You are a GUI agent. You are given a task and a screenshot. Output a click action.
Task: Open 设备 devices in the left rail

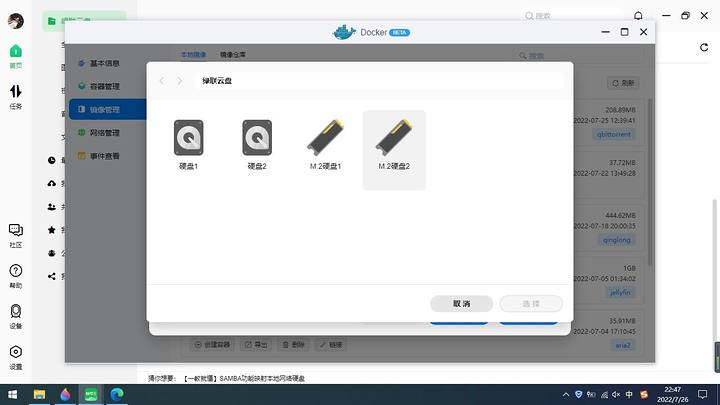pyautogui.click(x=16, y=316)
